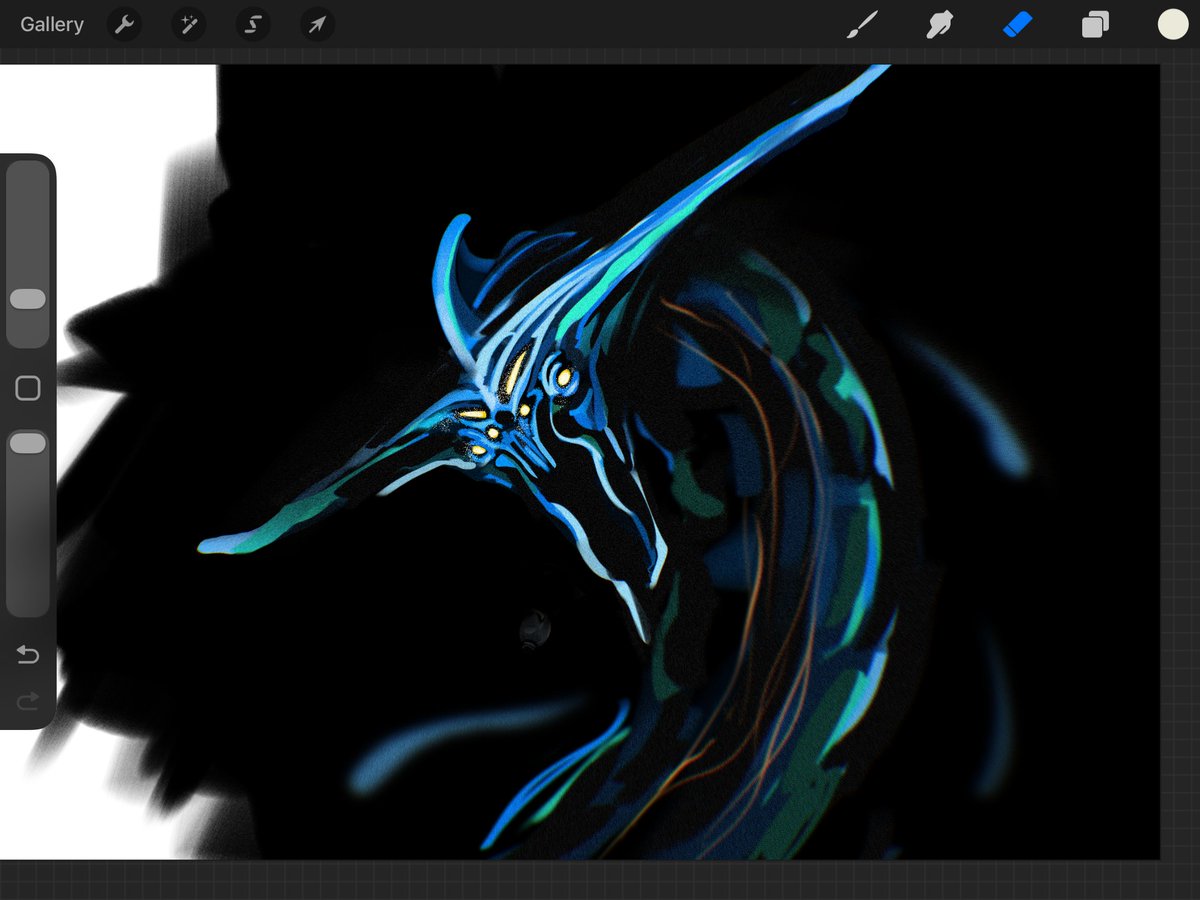Activate the Selection tool
This screenshot has width=1200, height=900.
click(253, 25)
